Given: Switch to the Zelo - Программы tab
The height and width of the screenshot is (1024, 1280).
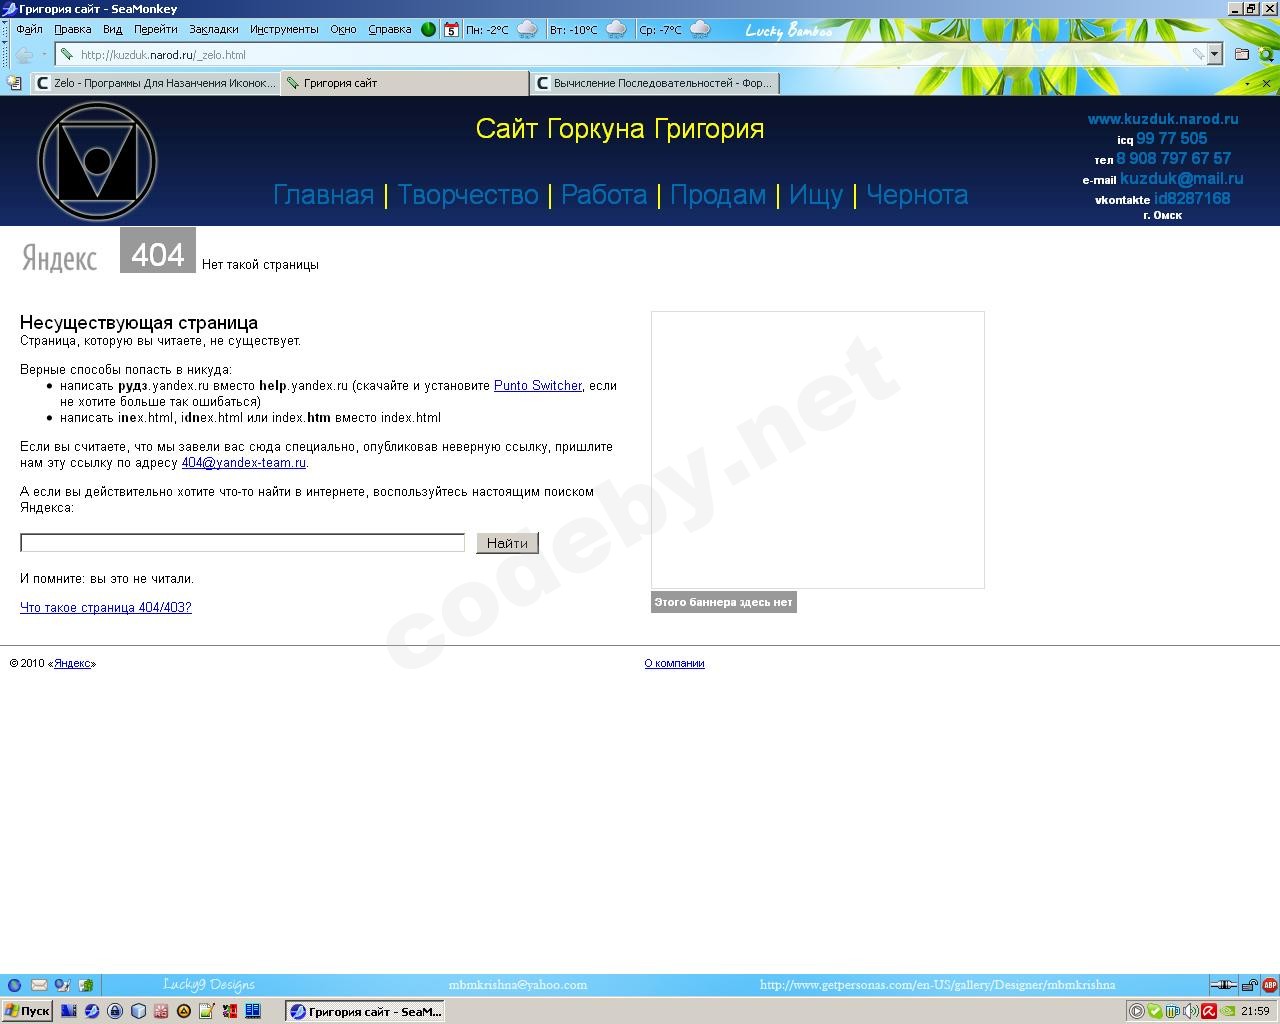Looking at the screenshot, I should coord(155,83).
